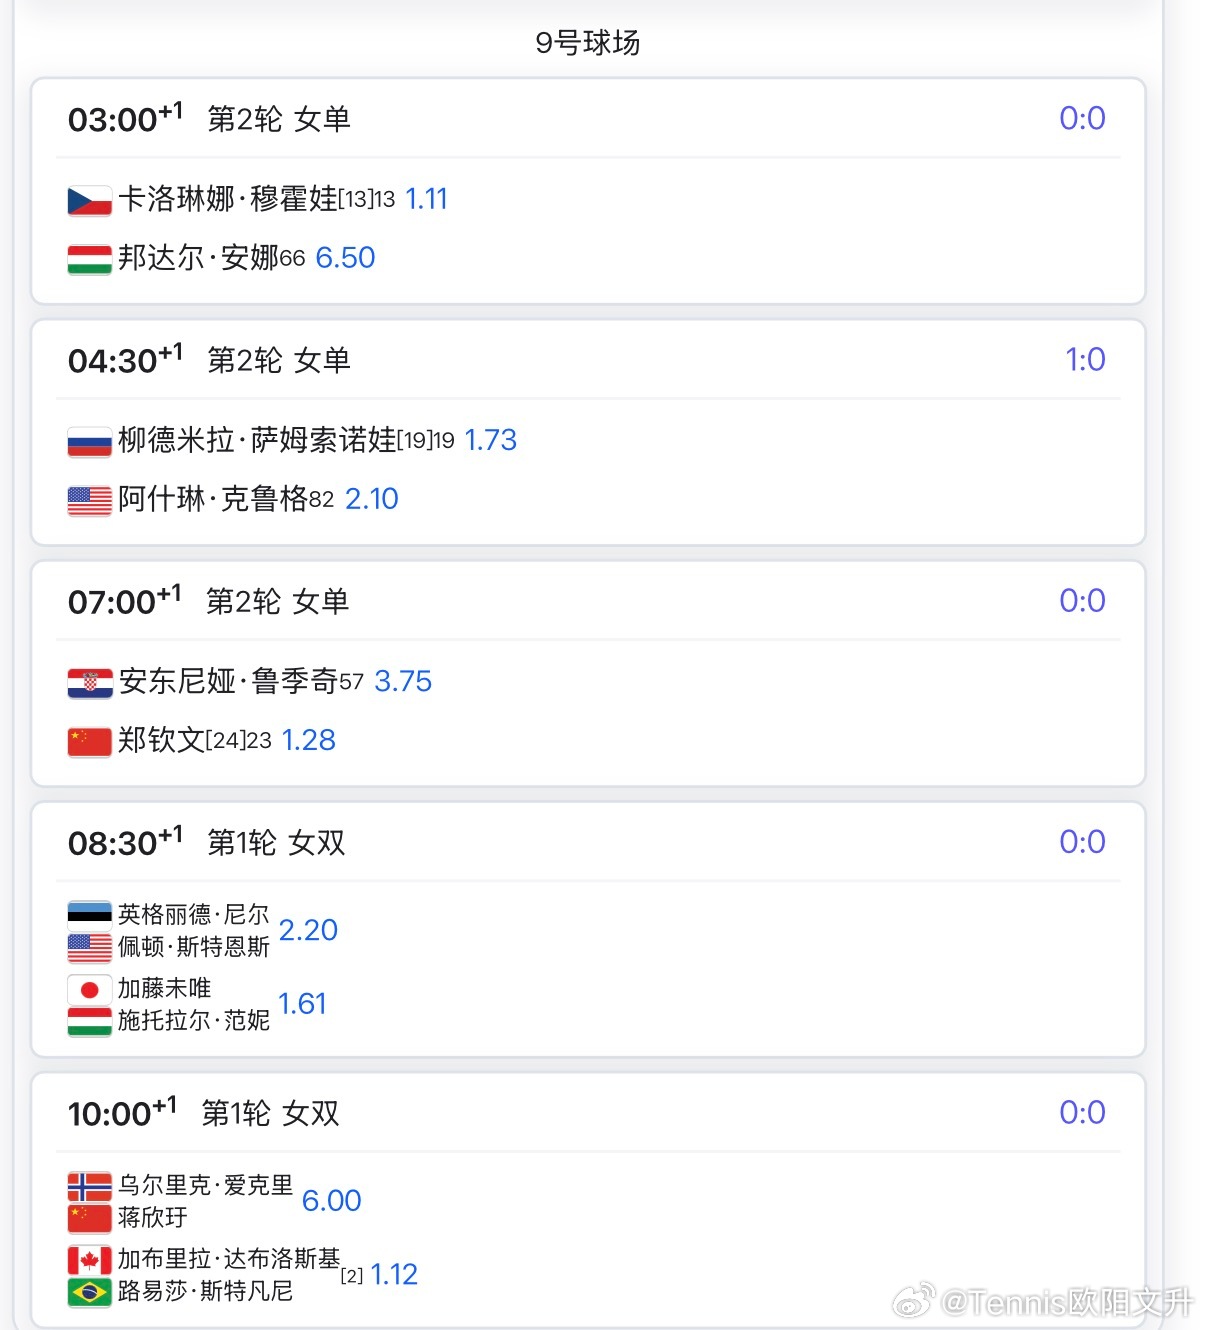The height and width of the screenshot is (1330, 1206).
Task: Open player name 郑钦文
Action: pyautogui.click(x=161, y=740)
